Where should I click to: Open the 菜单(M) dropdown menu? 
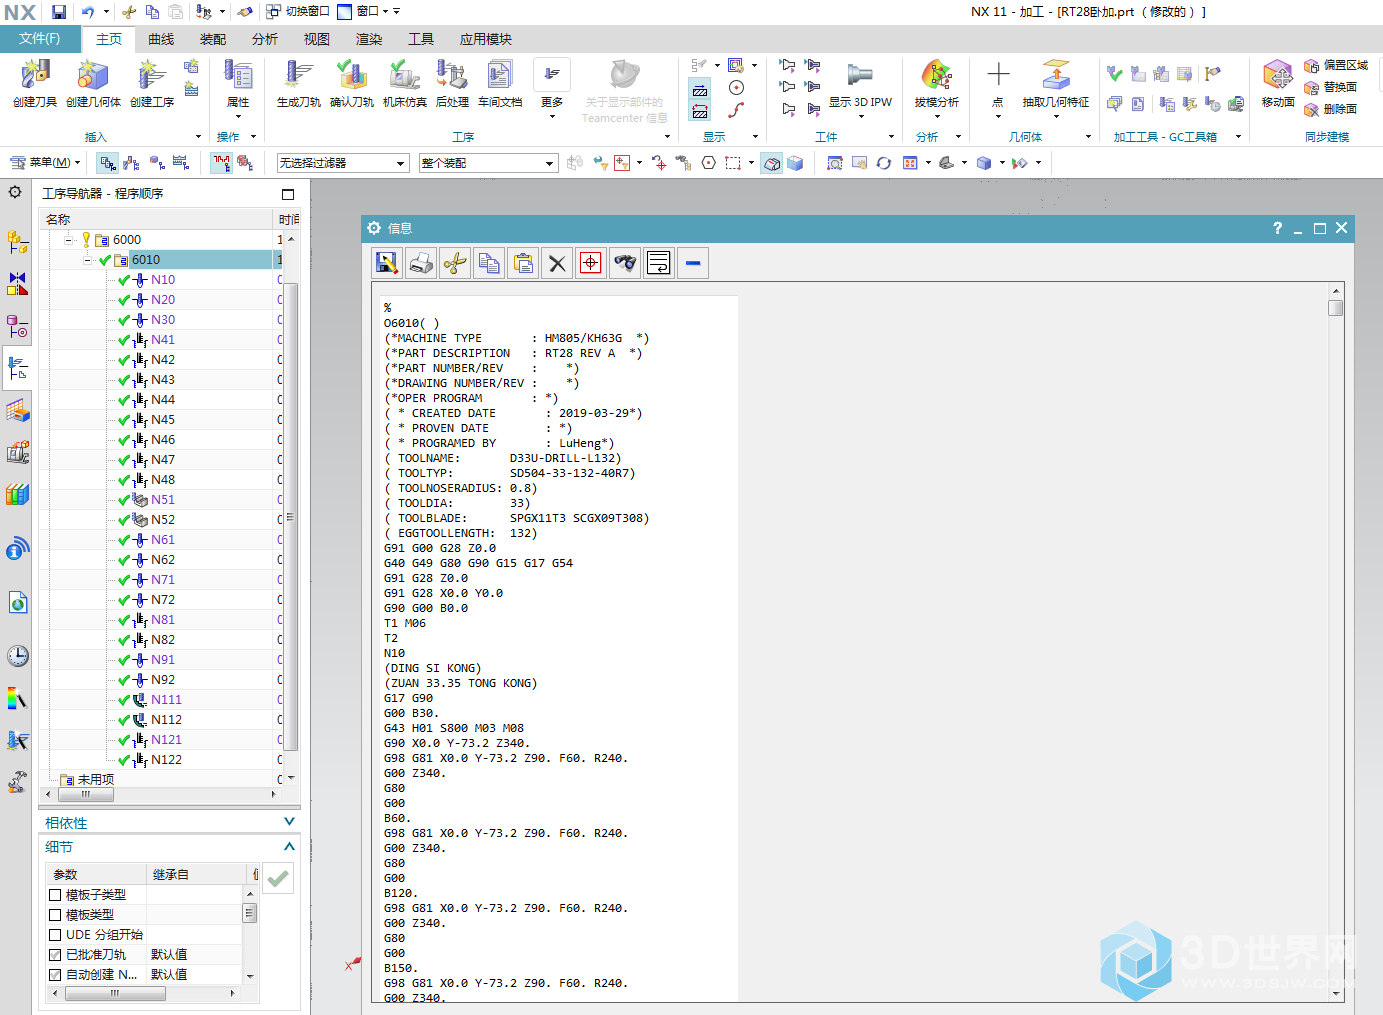click(45, 162)
